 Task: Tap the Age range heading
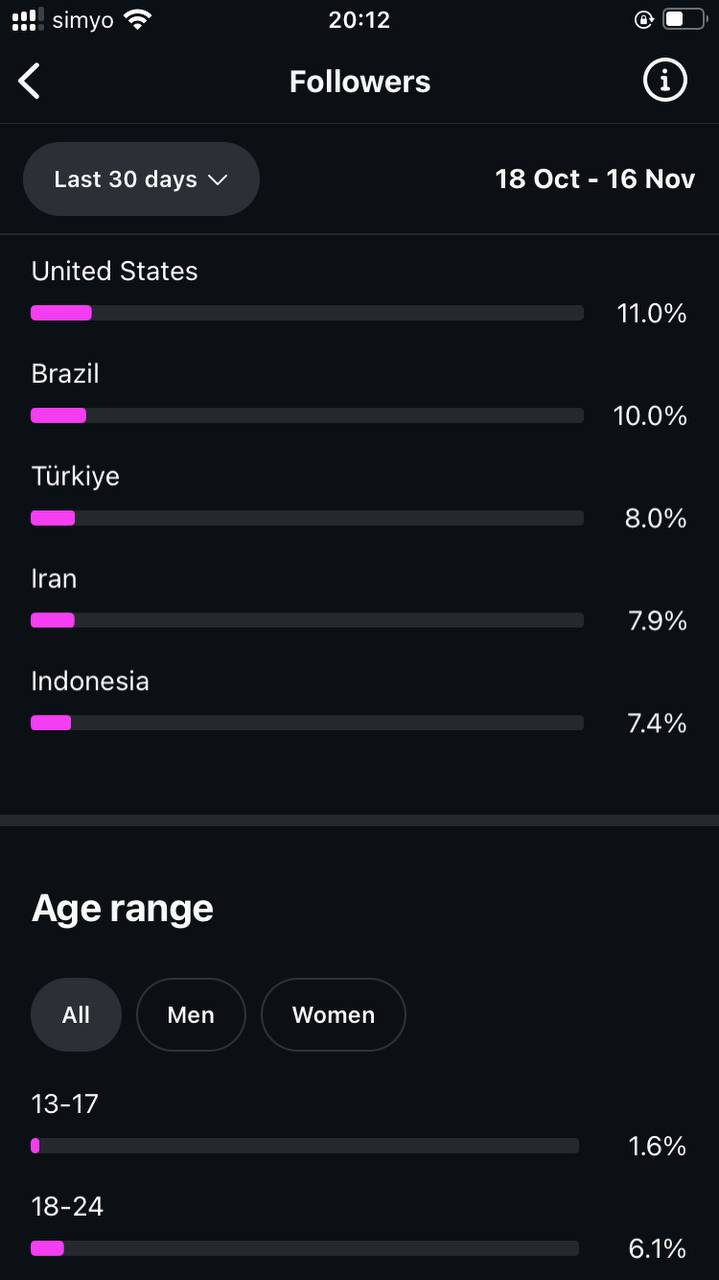click(122, 908)
